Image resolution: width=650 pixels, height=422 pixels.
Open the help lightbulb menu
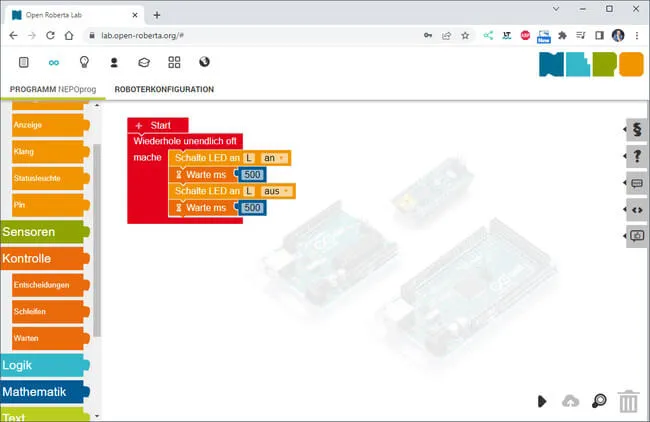84,62
